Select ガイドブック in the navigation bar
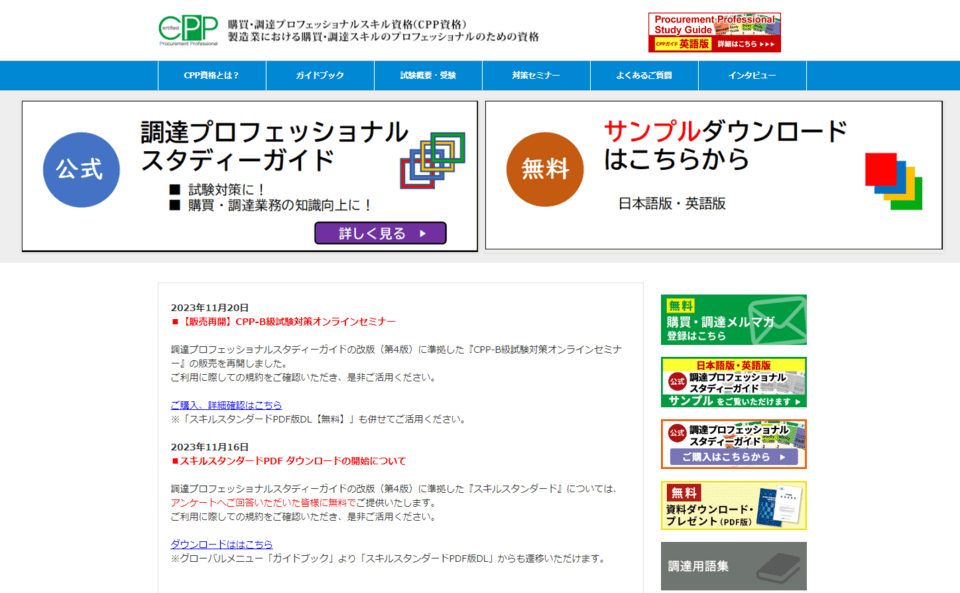 click(320, 76)
